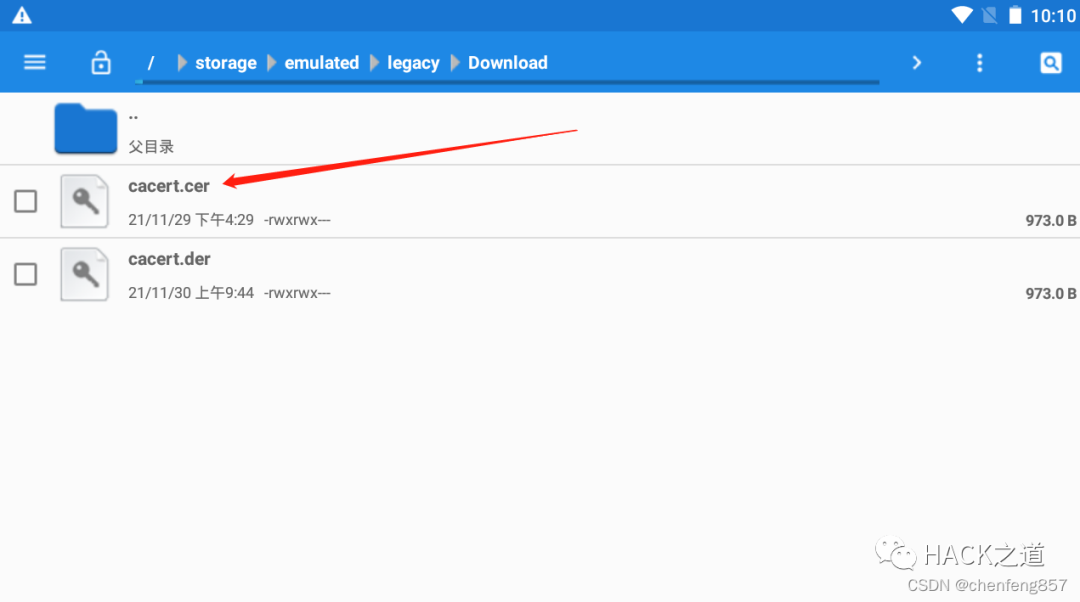Navigate to root slash in path
Viewport: 1080px width, 602px height.
[151, 63]
